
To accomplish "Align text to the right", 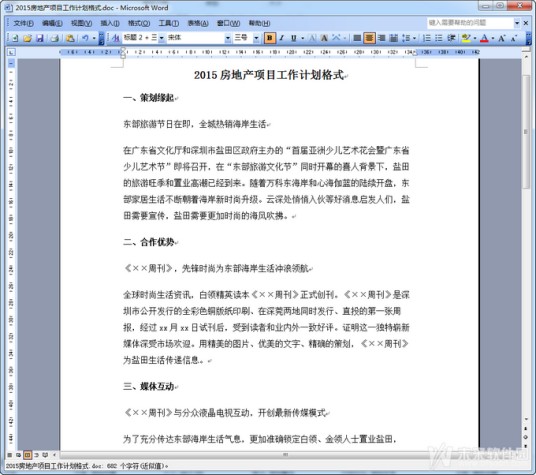I will 381,38.
